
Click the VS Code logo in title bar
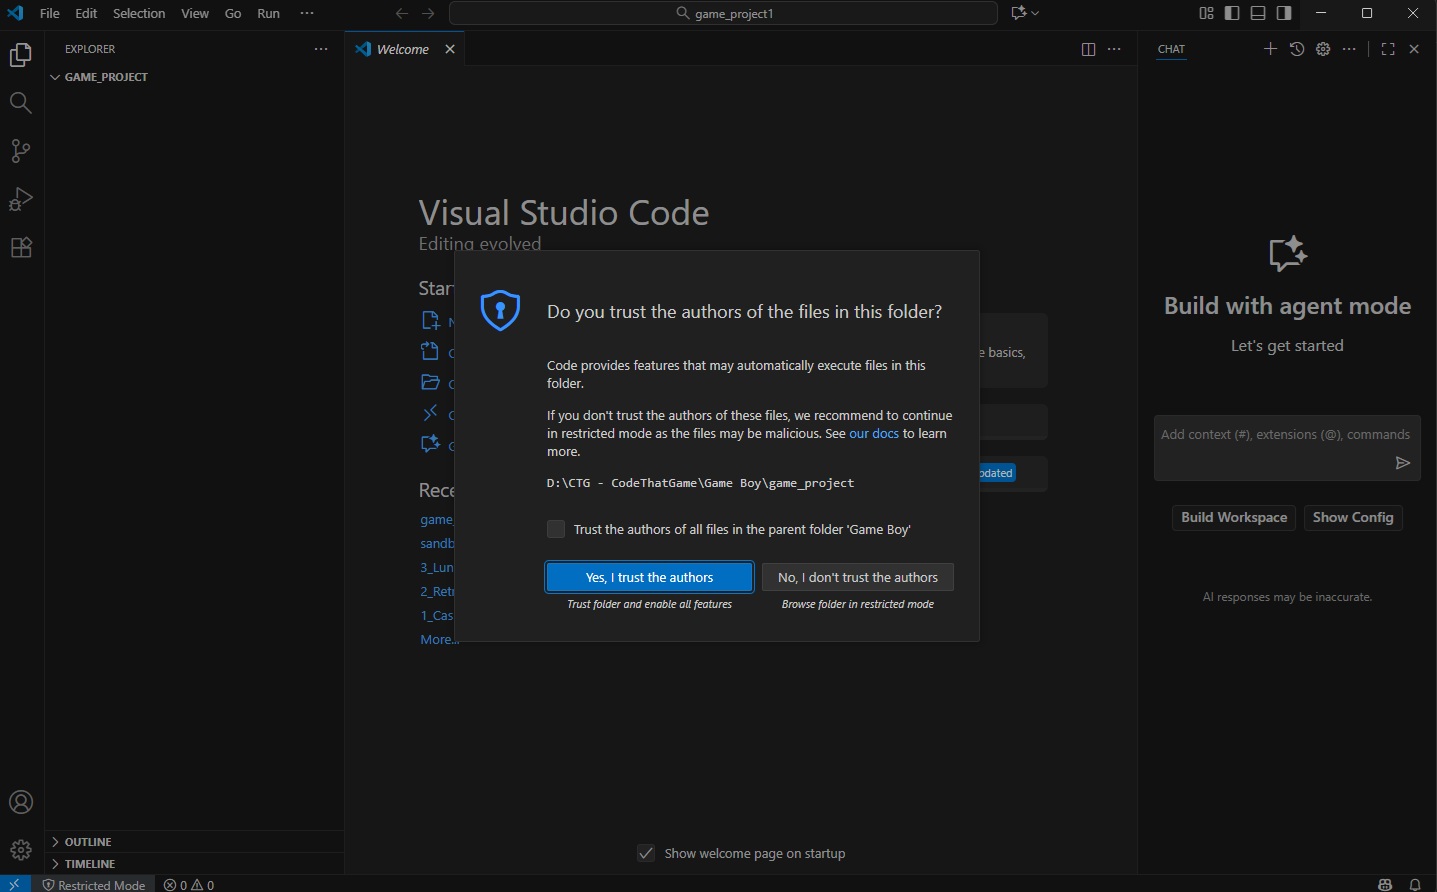point(15,14)
